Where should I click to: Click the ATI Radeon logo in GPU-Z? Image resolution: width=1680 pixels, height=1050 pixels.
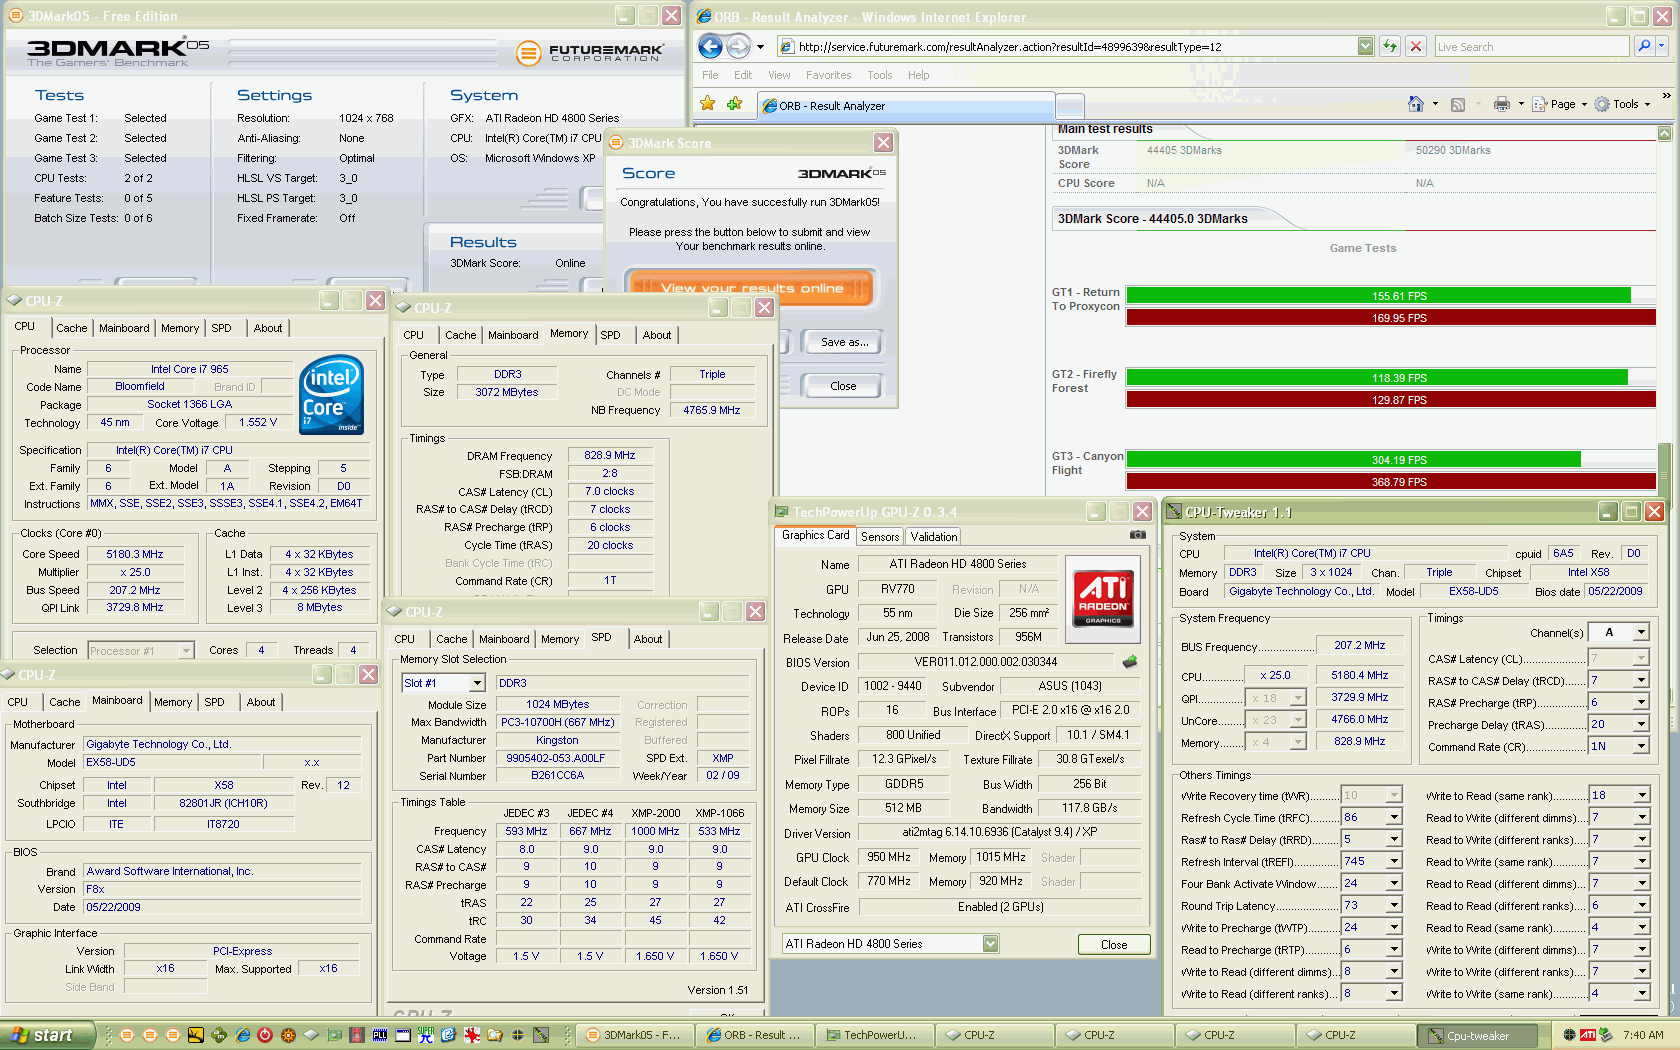1103,598
